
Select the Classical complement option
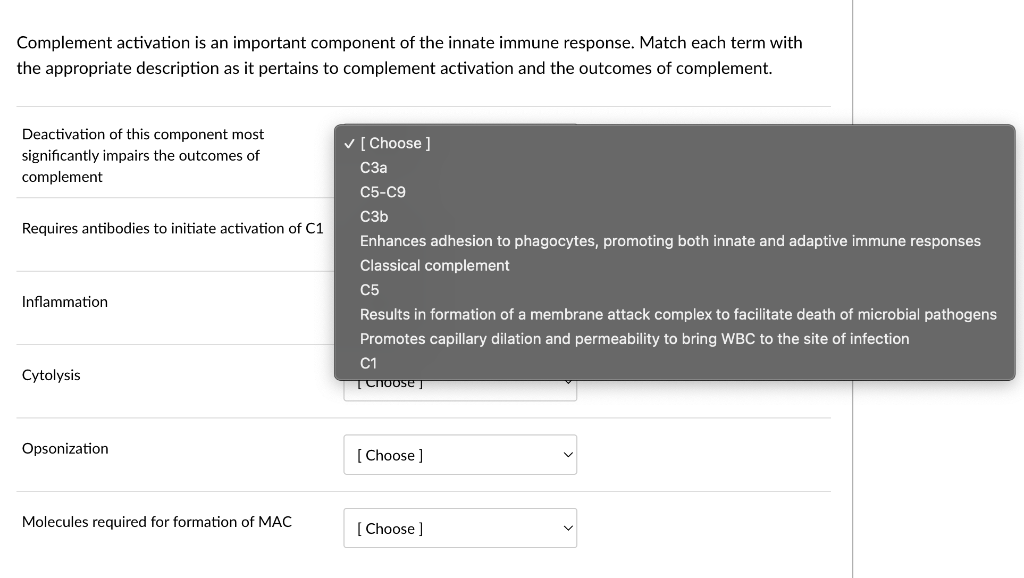pyautogui.click(x=434, y=265)
